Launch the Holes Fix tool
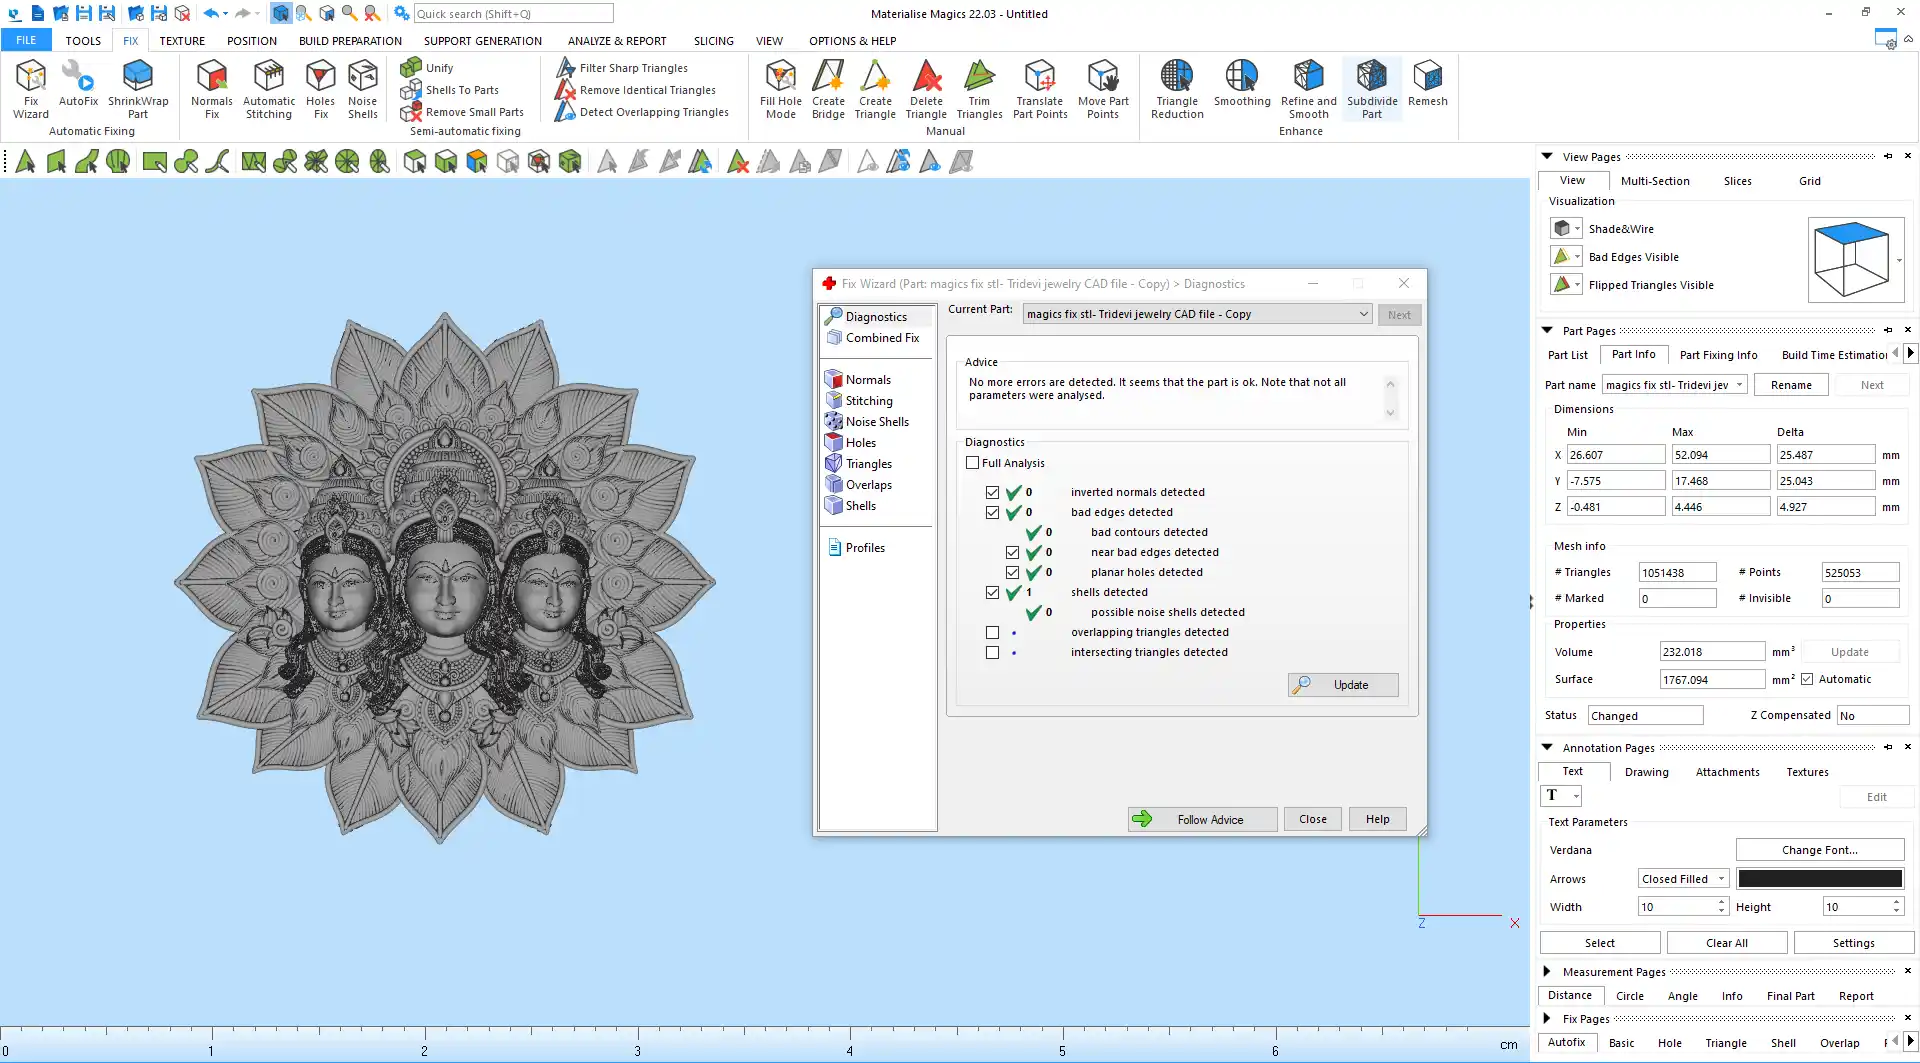1920x1063 pixels. pos(320,89)
